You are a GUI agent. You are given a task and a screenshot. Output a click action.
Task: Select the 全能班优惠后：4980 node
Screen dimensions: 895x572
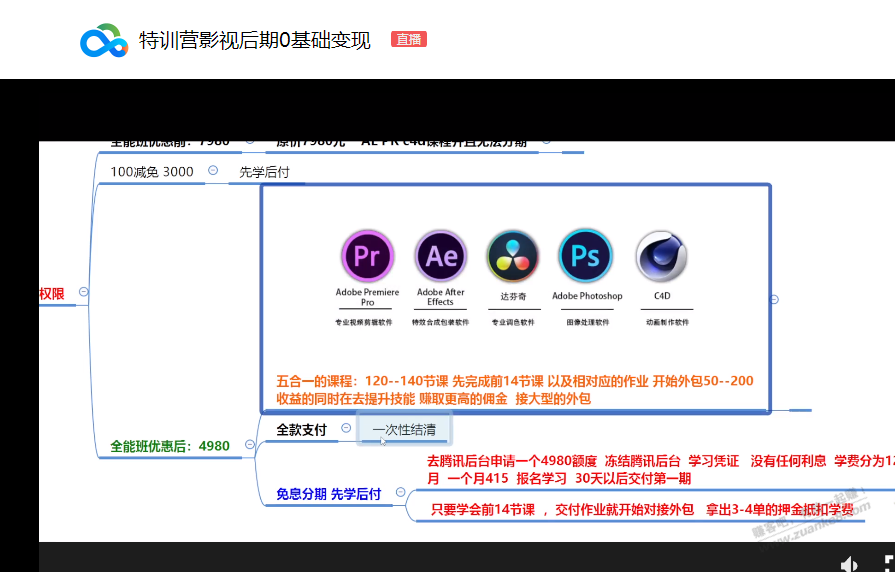point(170,446)
